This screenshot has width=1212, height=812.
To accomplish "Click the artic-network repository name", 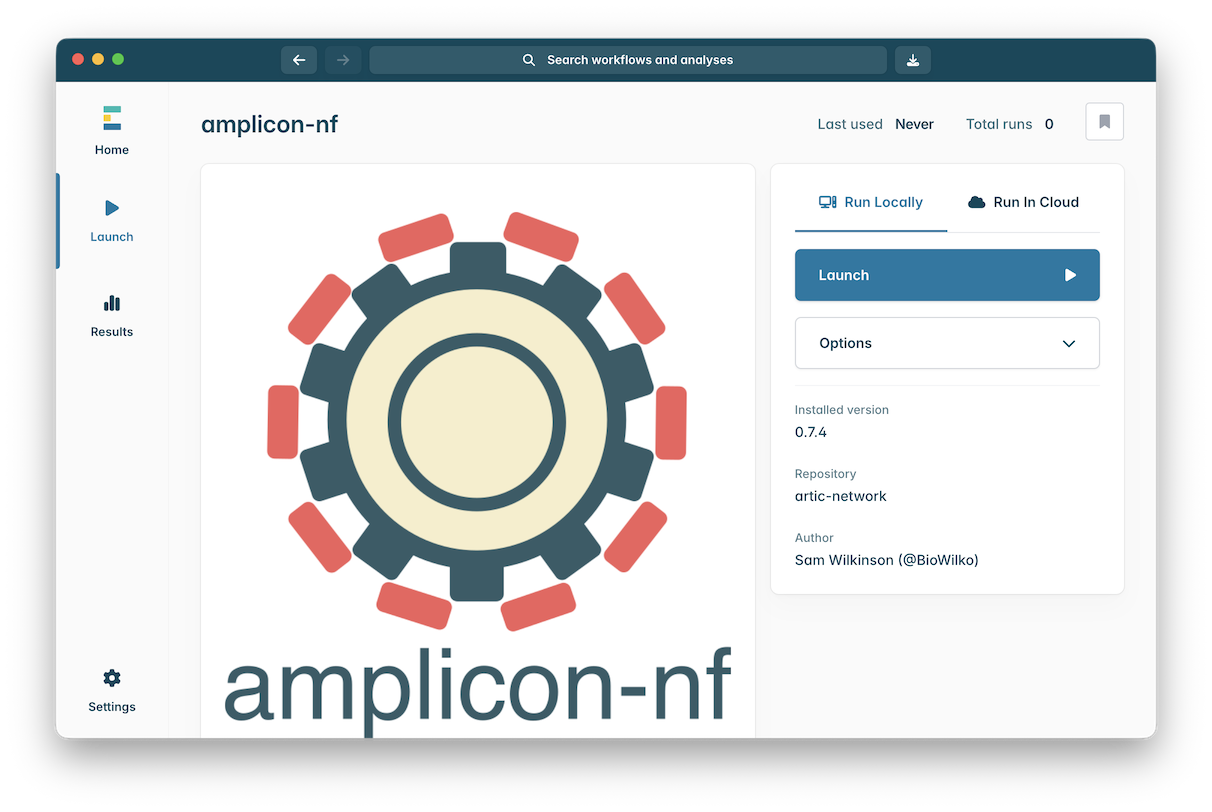I will tap(840, 496).
